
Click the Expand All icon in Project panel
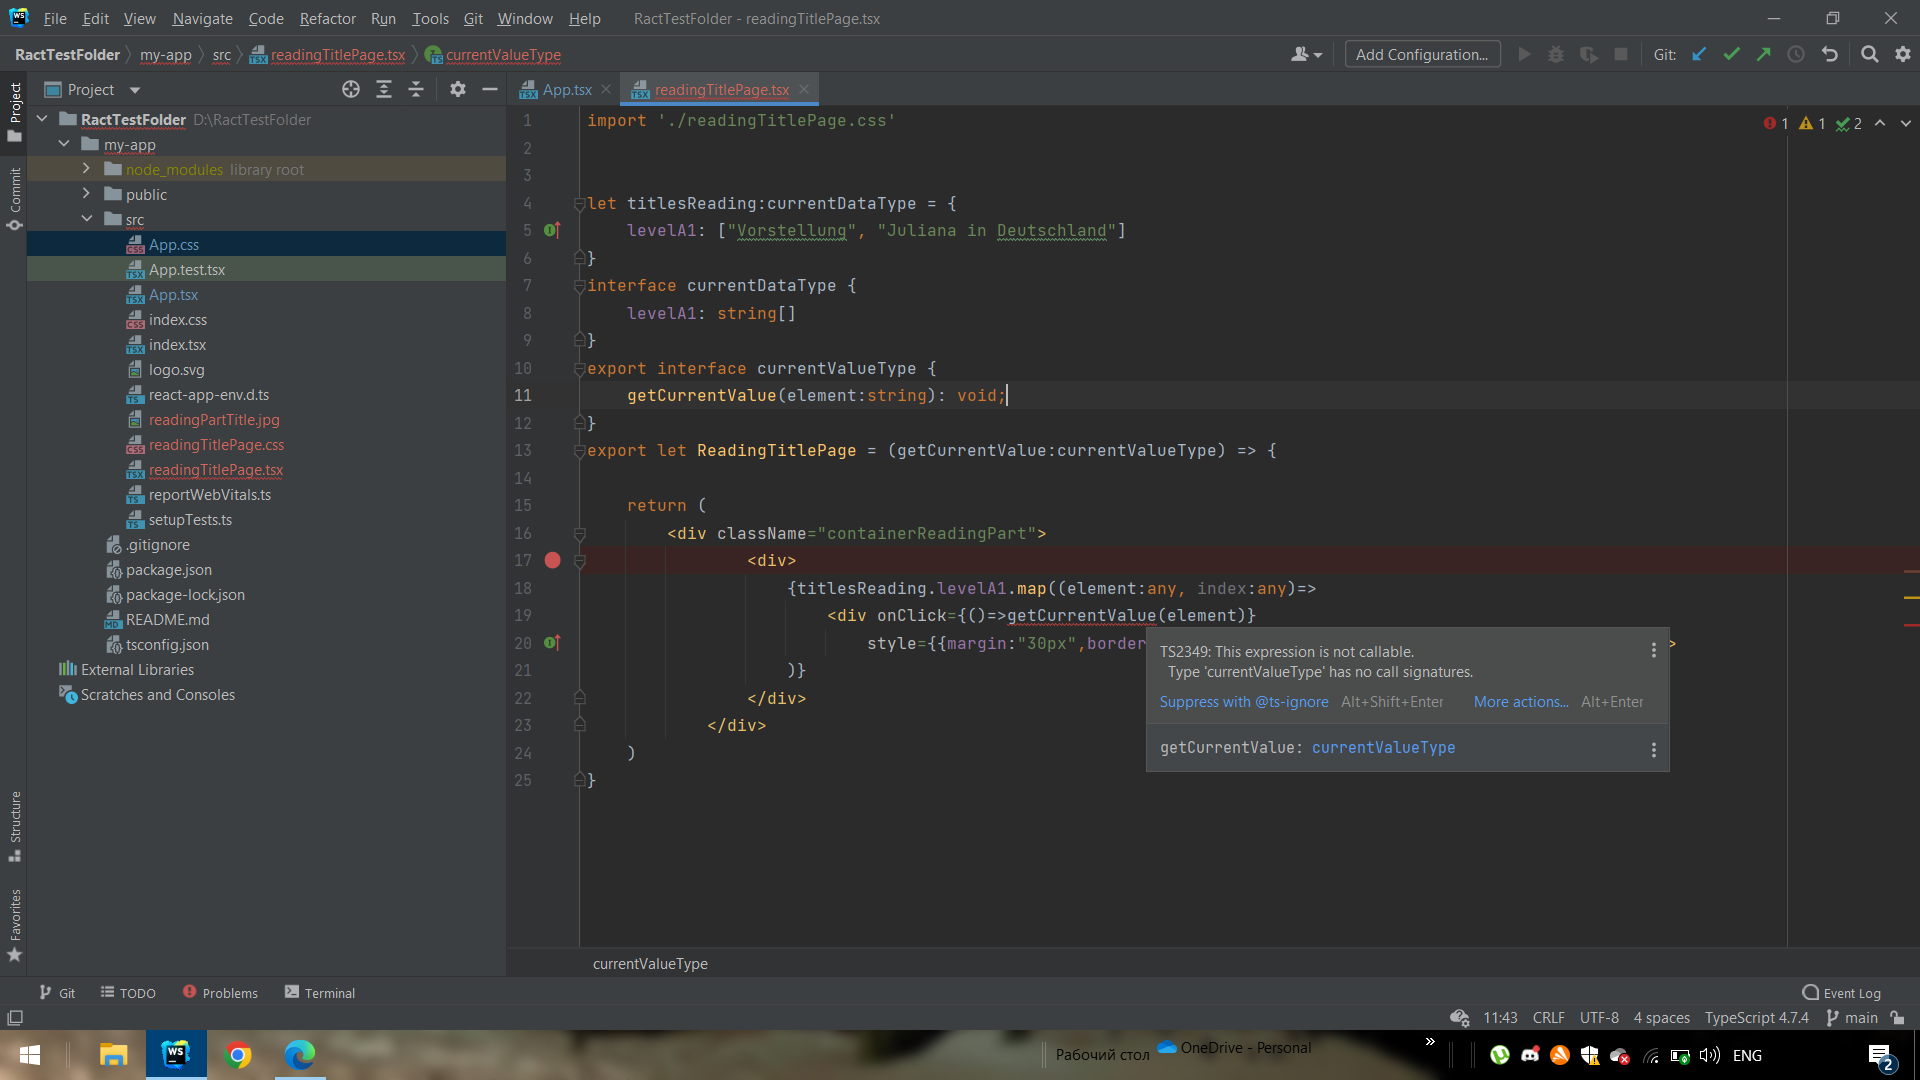(384, 89)
